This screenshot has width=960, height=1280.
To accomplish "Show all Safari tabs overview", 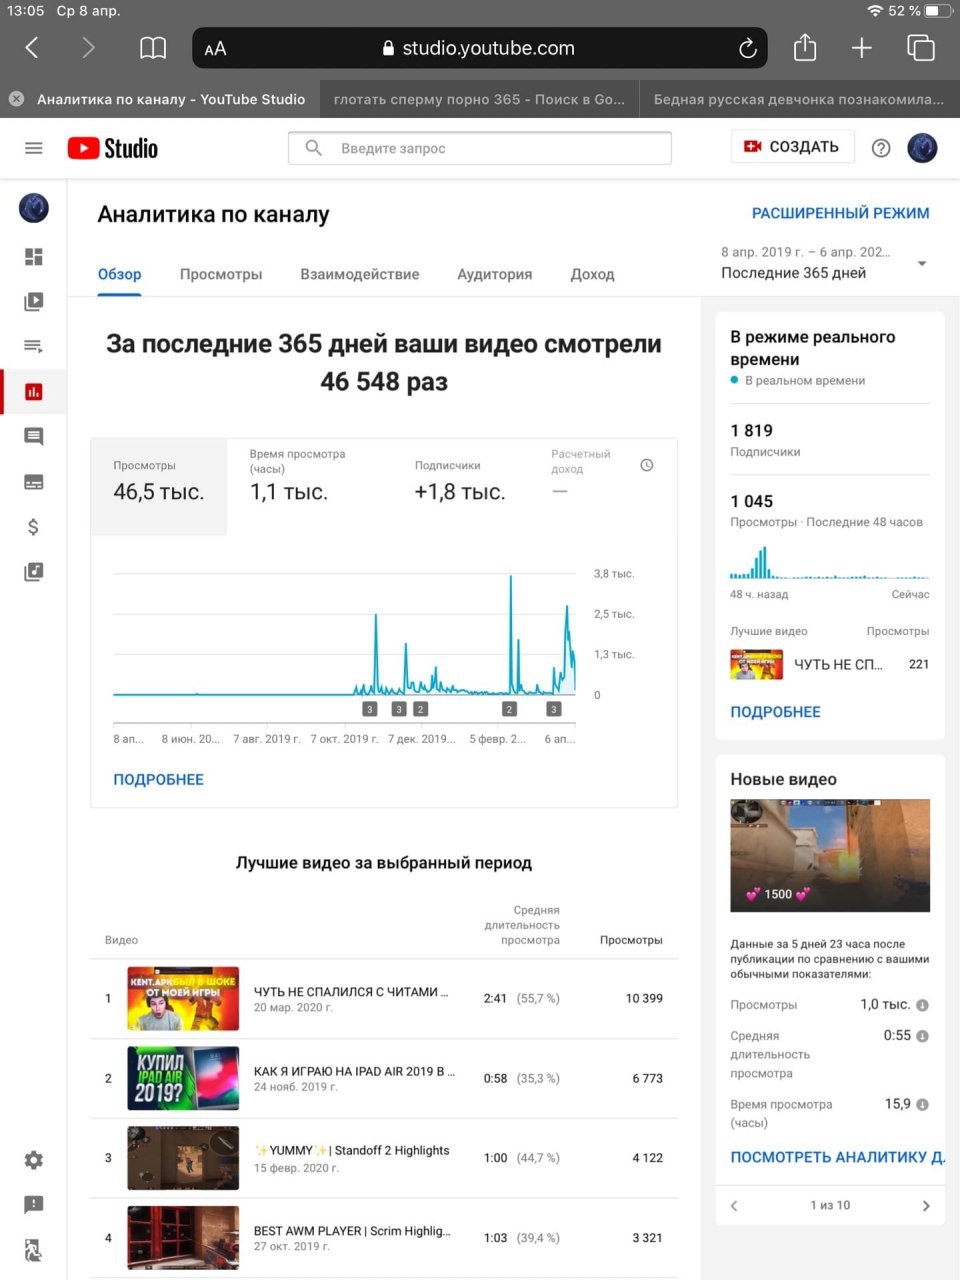I will [x=920, y=48].
